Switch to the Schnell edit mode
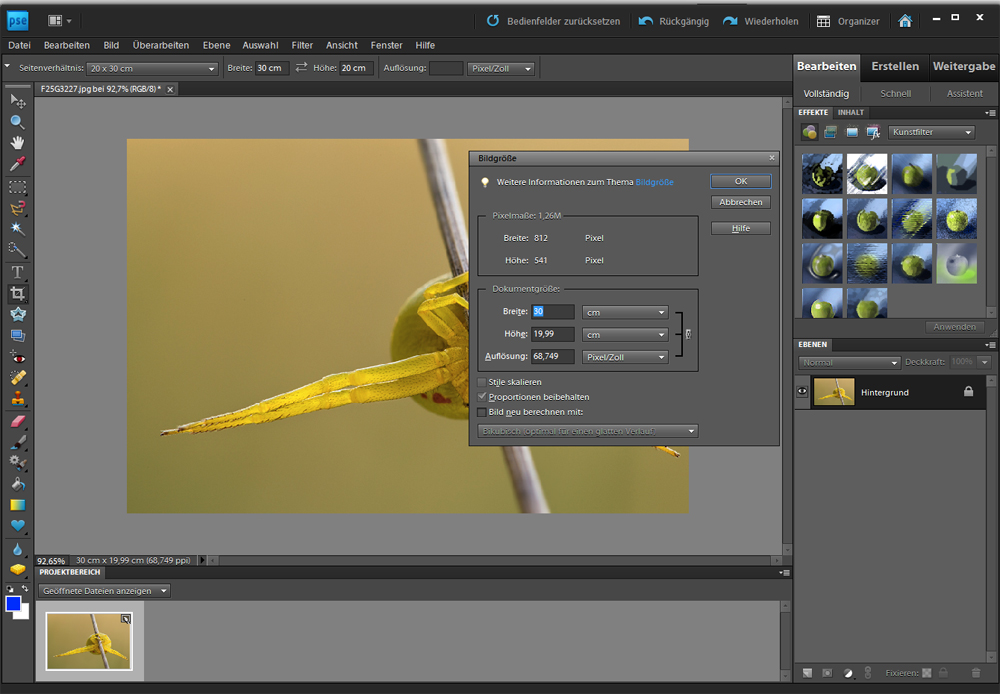This screenshot has width=1000, height=694. coord(895,93)
